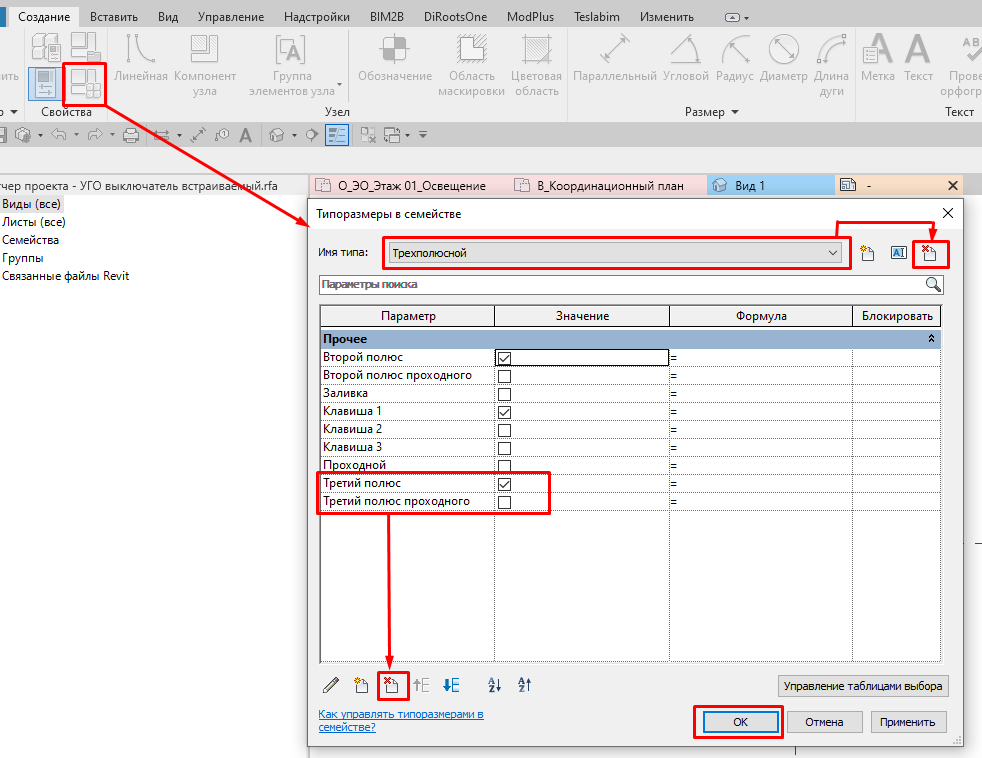Open the Undo history dropdown arrow
982x758 pixels.
76,135
